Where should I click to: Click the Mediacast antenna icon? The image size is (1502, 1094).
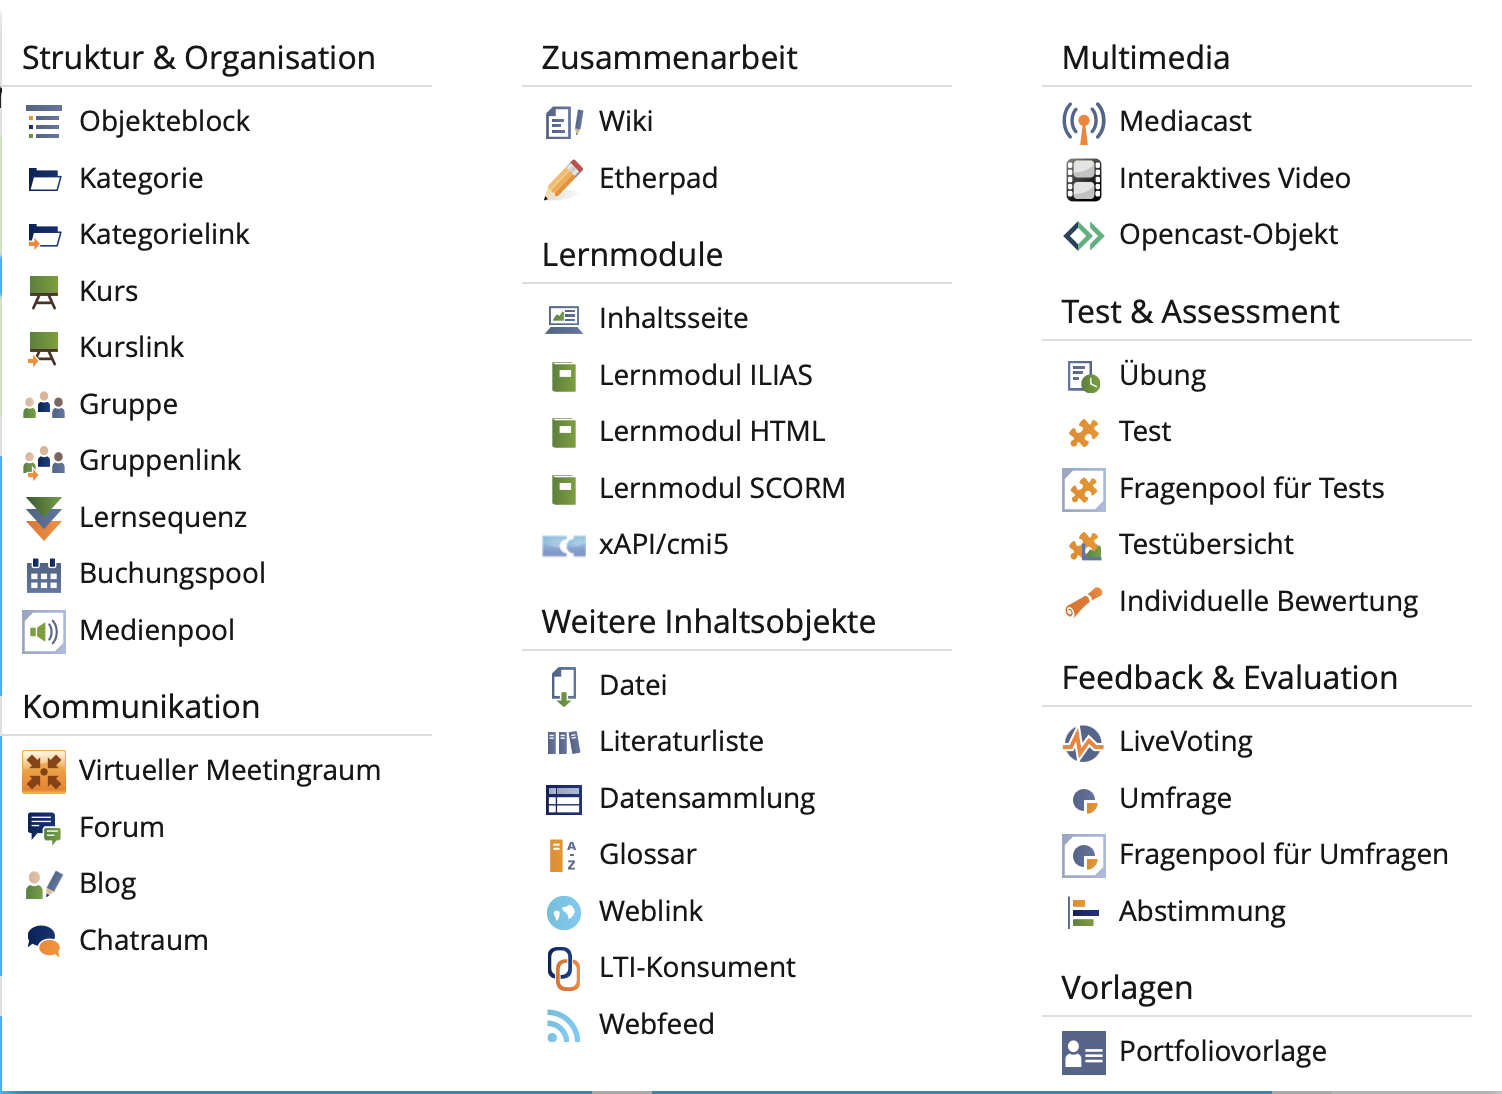coord(1084,122)
